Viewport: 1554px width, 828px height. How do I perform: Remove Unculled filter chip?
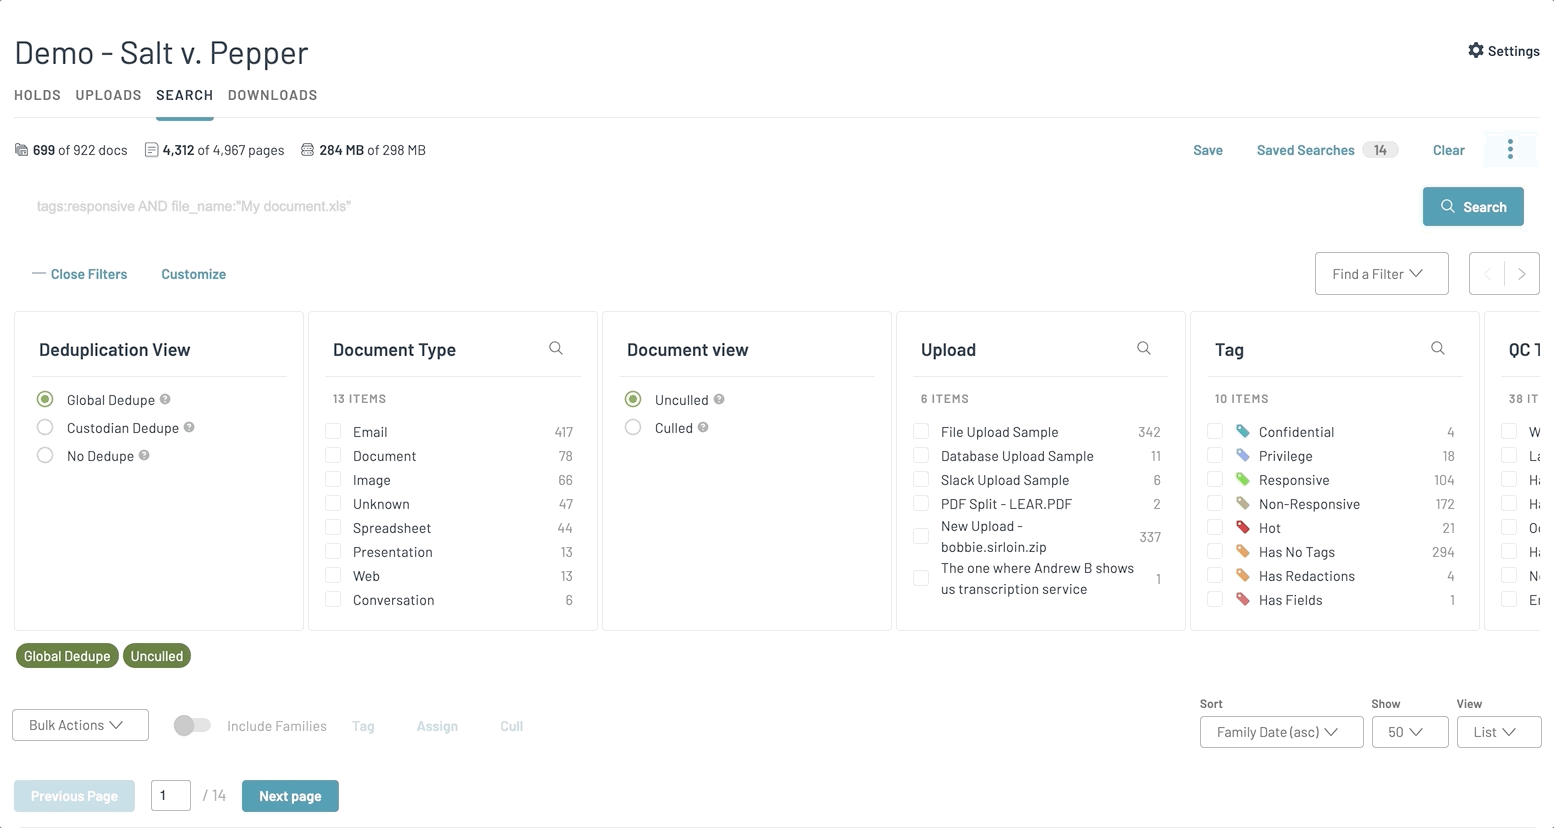[157, 656]
